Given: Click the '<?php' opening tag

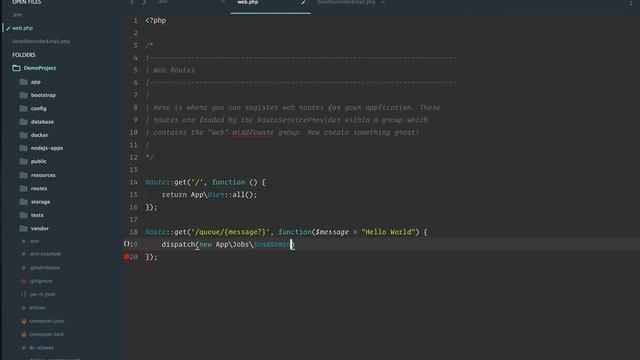Looking at the screenshot, I should (156, 20).
